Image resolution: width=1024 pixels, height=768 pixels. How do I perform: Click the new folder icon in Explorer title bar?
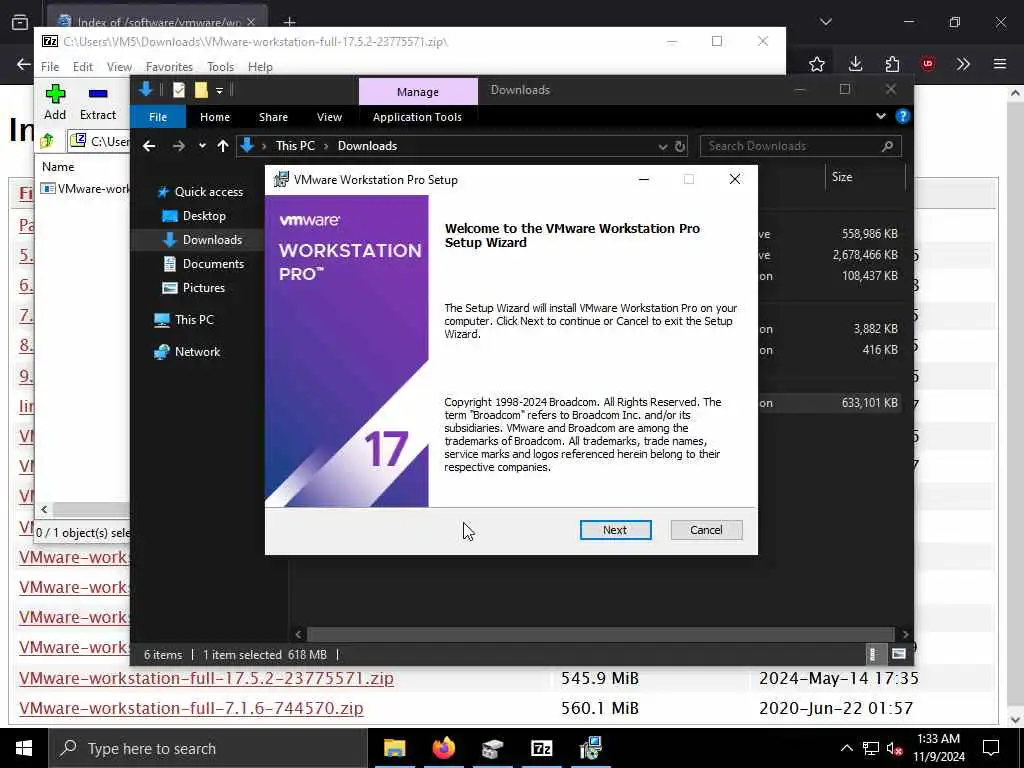point(201,90)
